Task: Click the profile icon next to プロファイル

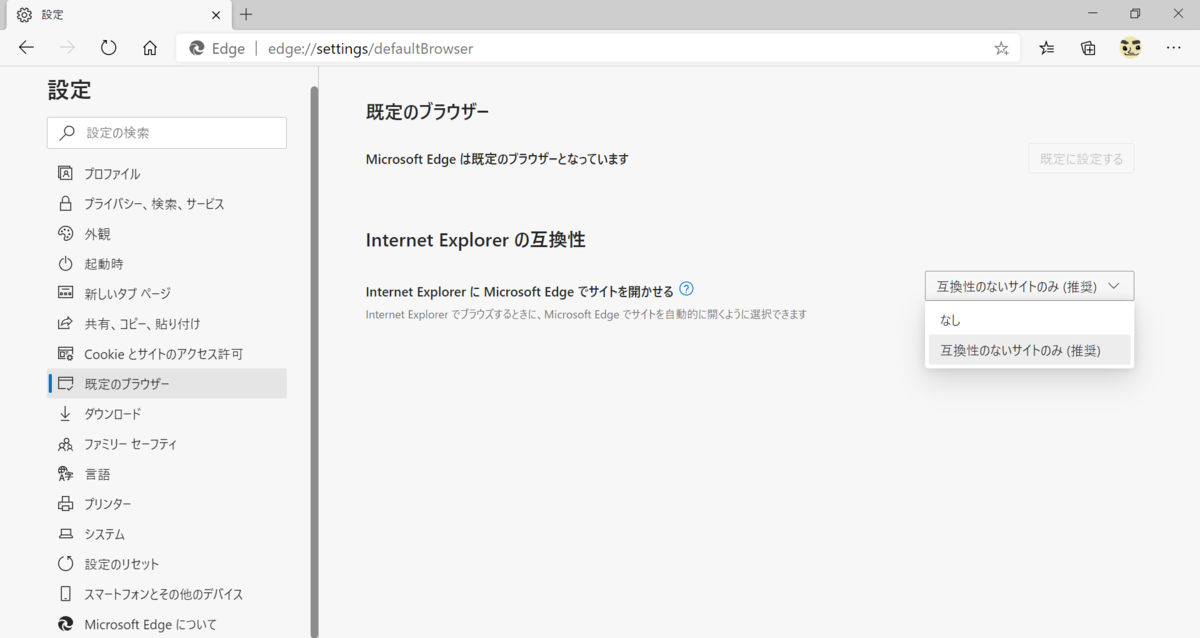Action: [x=66, y=173]
